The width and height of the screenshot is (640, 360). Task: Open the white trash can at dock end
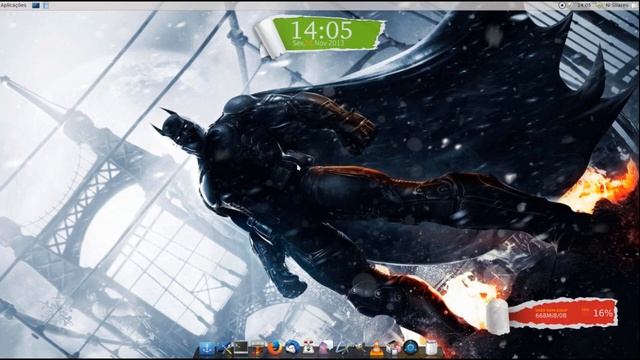tap(431, 347)
